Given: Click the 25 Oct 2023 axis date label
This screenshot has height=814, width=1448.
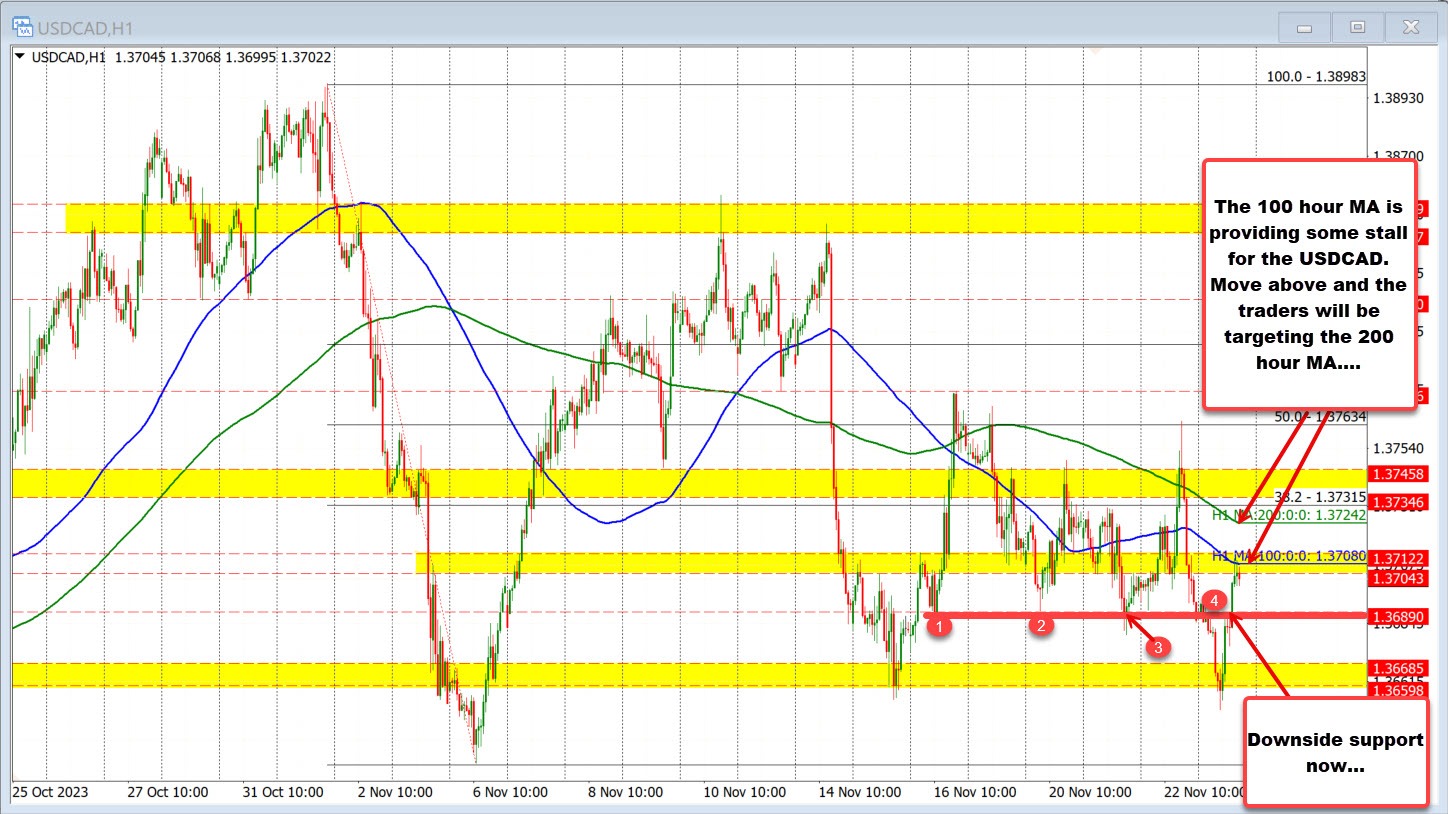Looking at the screenshot, I should pyautogui.click(x=51, y=791).
